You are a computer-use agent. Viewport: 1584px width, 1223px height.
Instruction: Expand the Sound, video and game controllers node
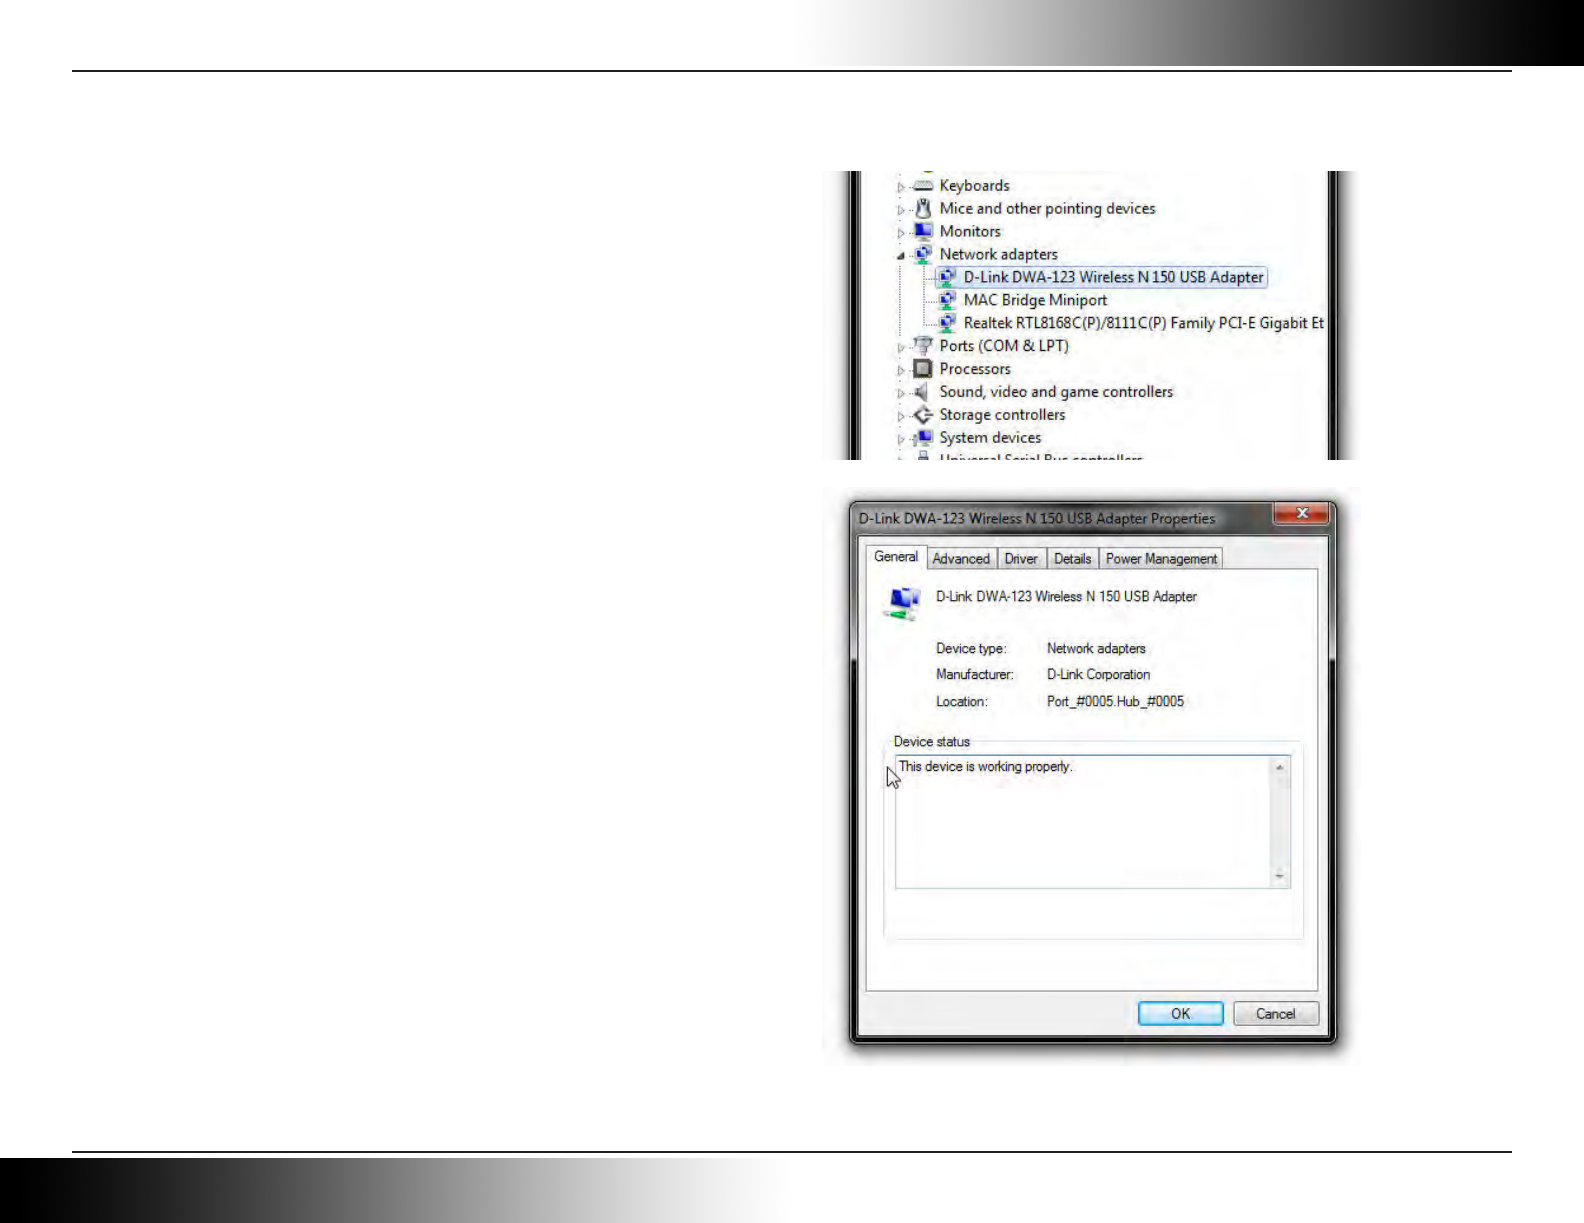901,394
